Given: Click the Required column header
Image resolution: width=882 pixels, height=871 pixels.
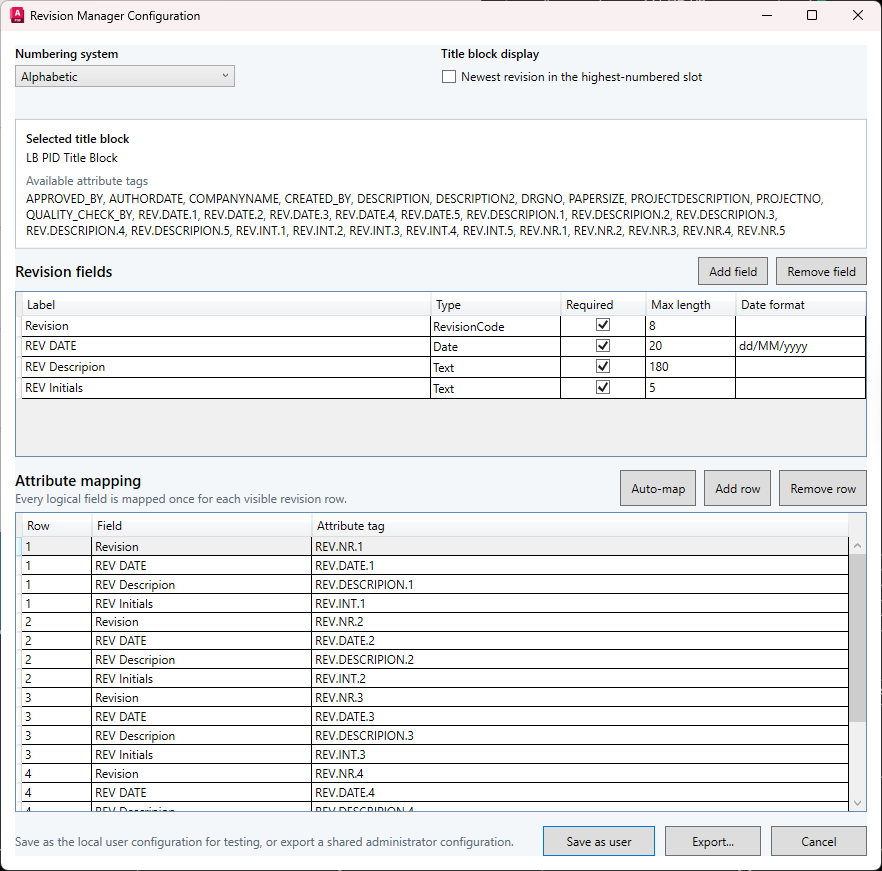Looking at the screenshot, I should [603, 304].
